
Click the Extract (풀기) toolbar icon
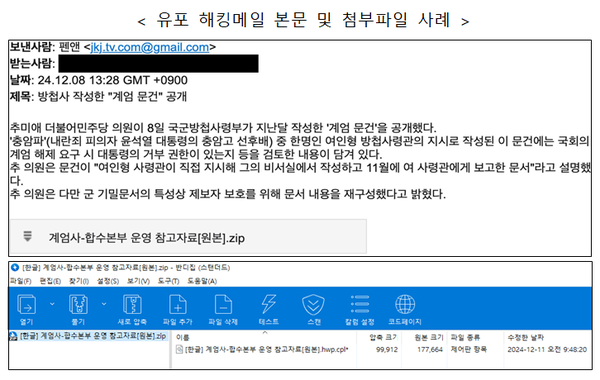tap(78, 305)
